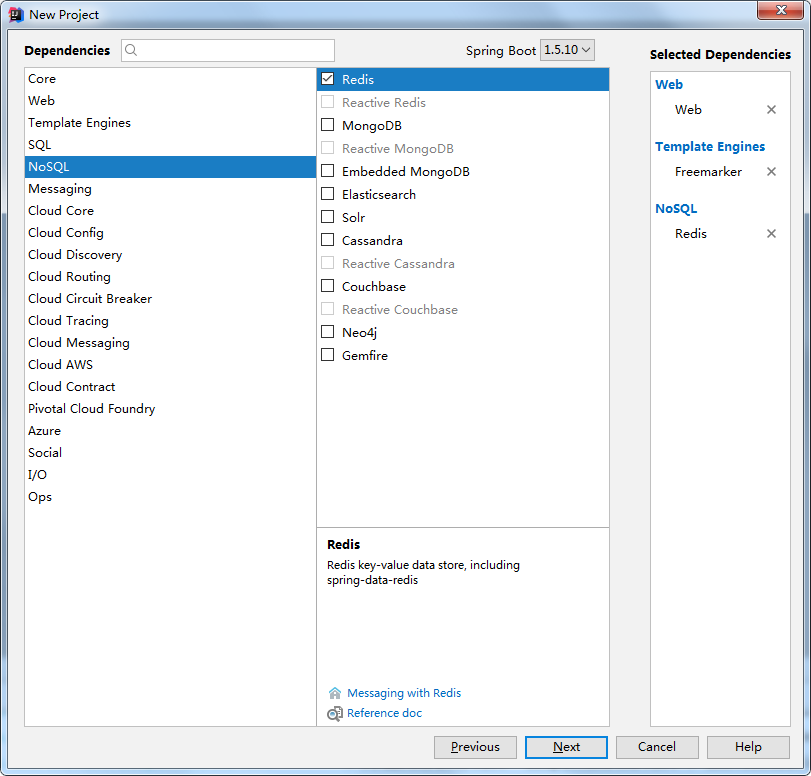
Task: Select the NoSQL category
Action: [x=170, y=167]
